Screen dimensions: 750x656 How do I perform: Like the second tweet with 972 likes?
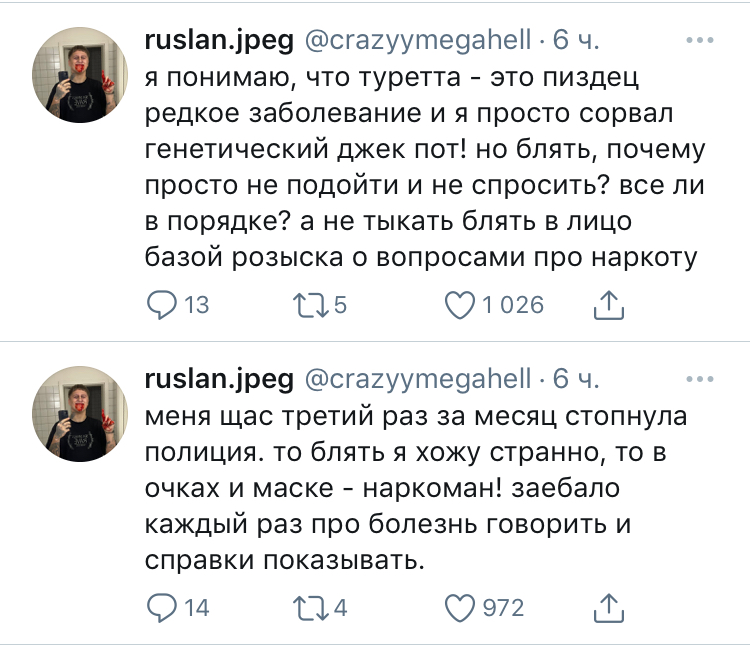tap(458, 607)
